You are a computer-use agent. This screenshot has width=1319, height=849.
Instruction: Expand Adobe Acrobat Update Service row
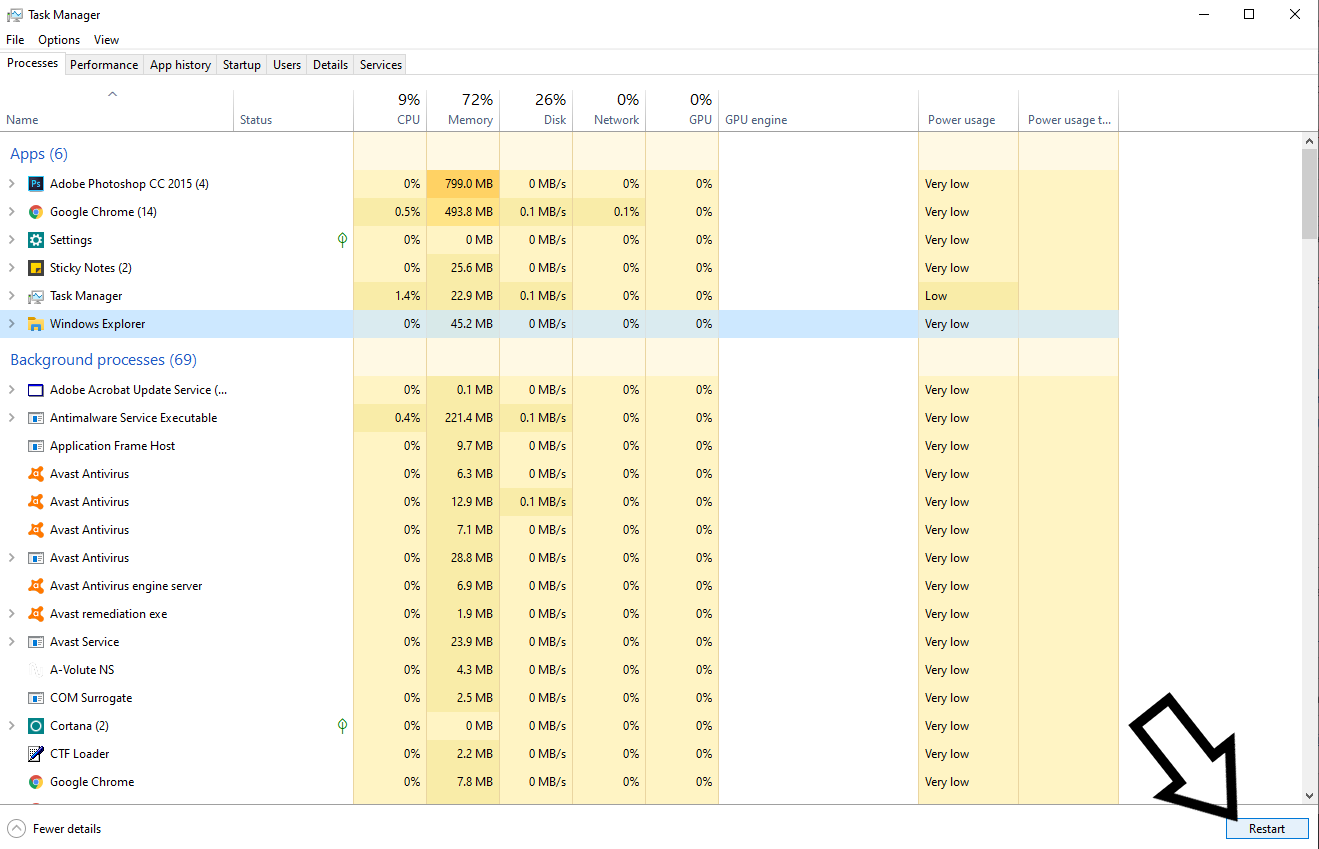[12, 390]
